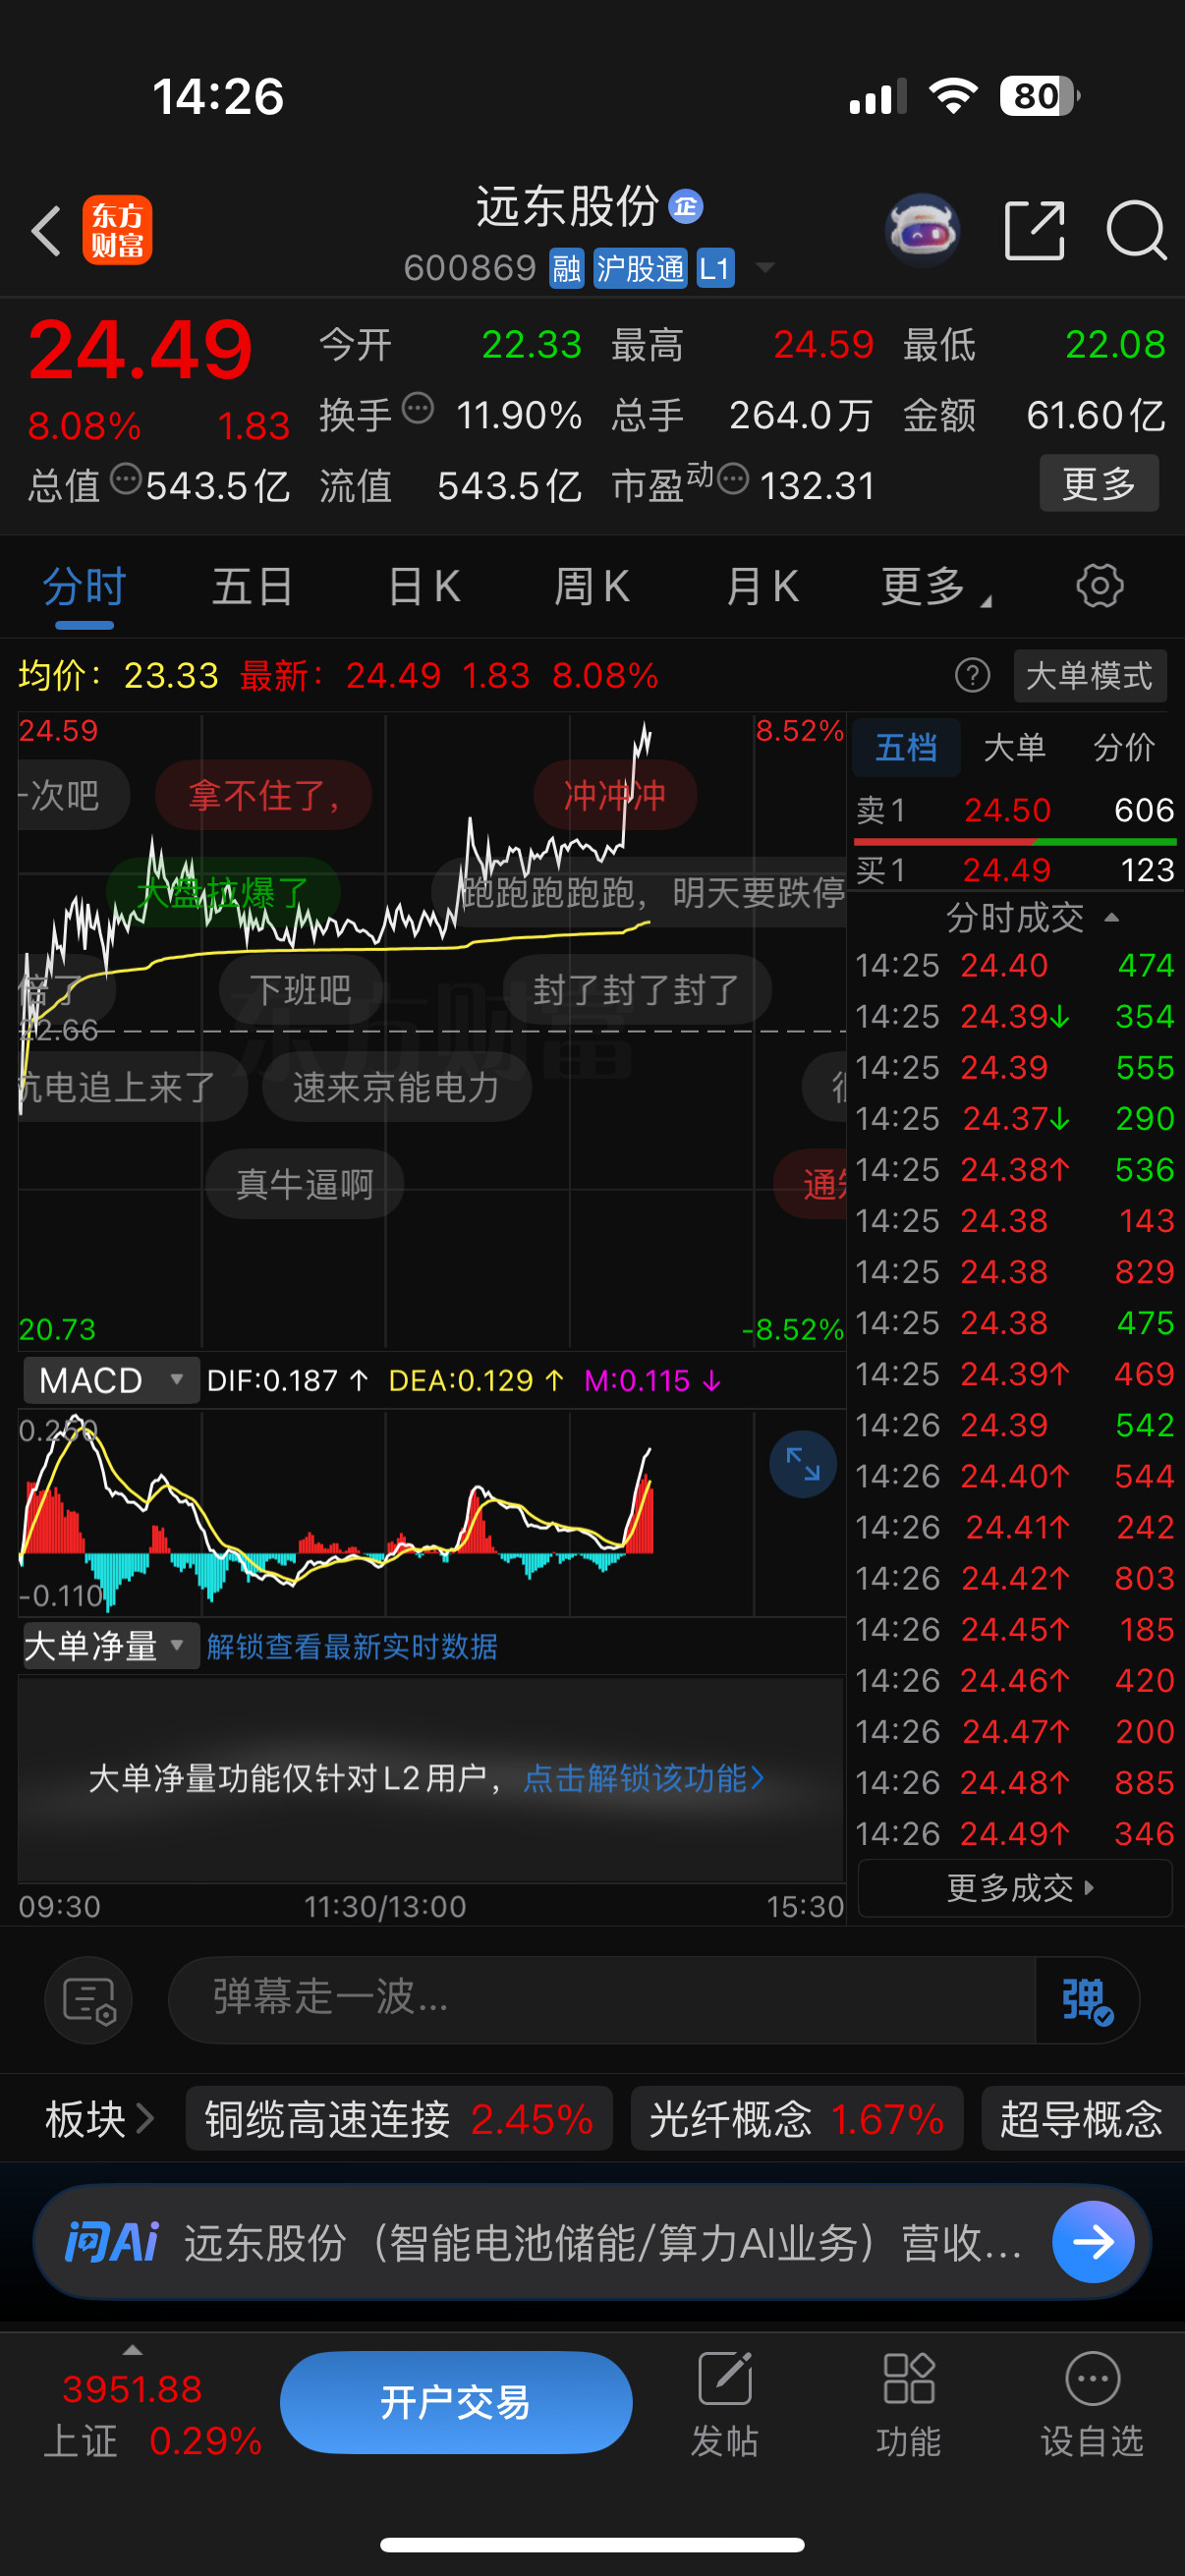The image size is (1185, 2576).
Task: Open search with magnifier icon
Action: coord(1136,230)
